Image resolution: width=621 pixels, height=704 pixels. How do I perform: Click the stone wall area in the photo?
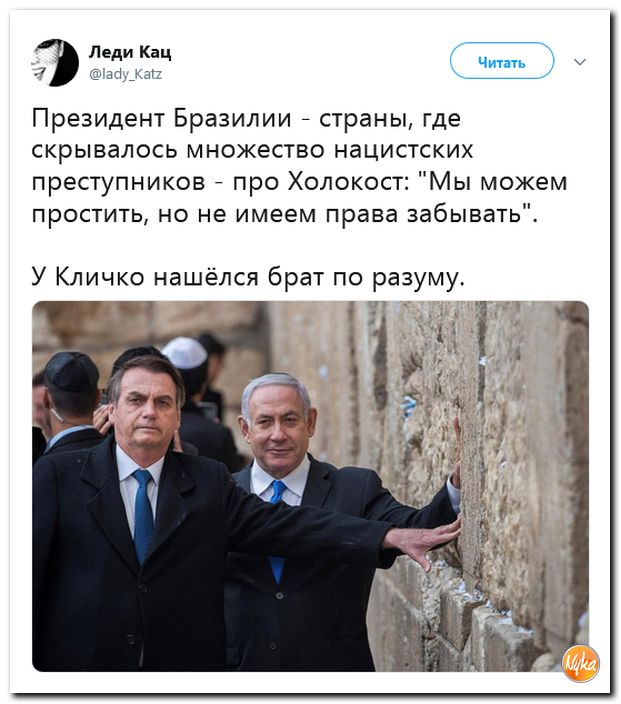click(x=516, y=449)
